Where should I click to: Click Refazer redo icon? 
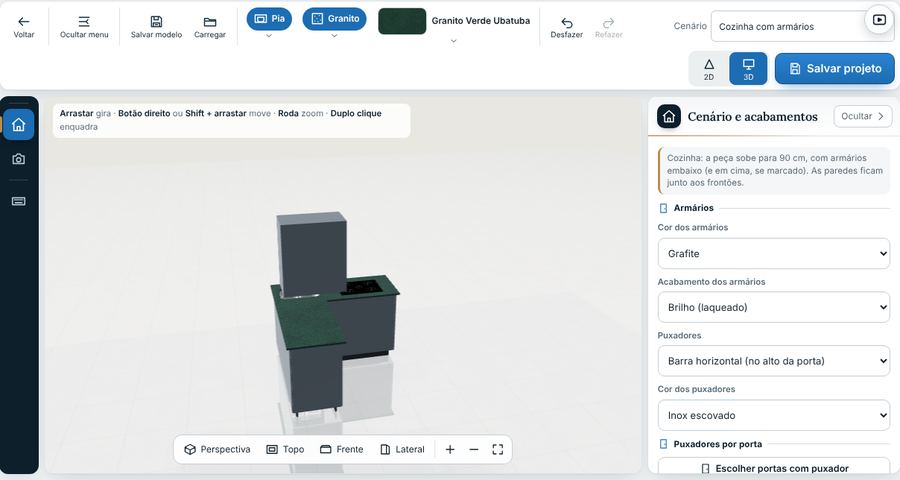click(608, 23)
